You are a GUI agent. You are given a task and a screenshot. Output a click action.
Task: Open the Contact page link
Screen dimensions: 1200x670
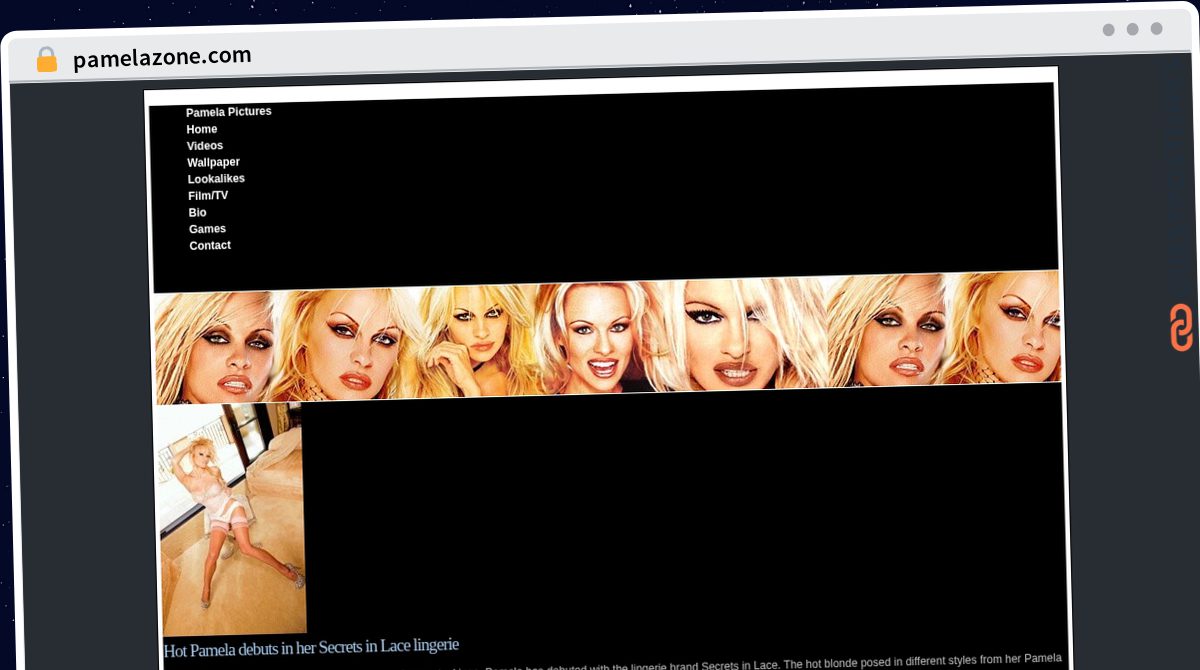click(210, 246)
